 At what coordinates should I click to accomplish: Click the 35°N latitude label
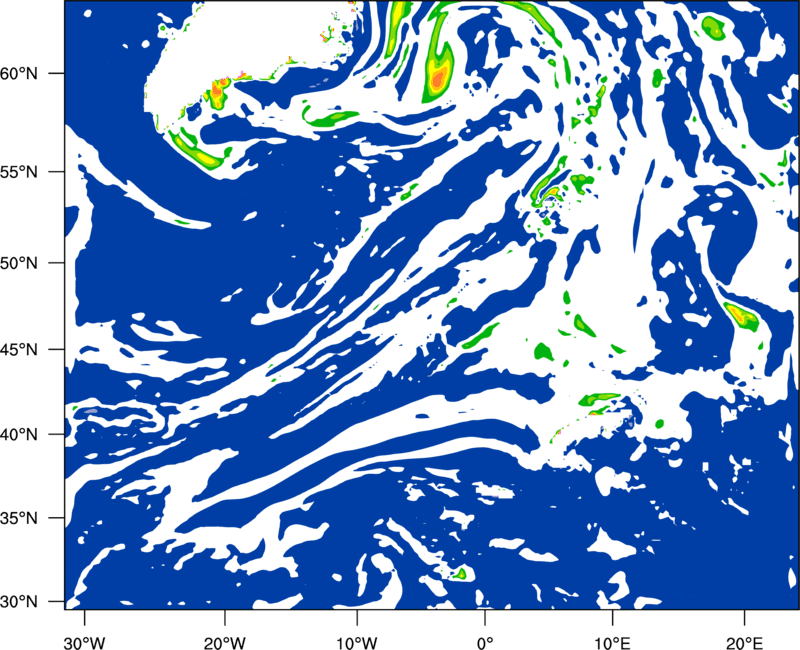pos(19,518)
